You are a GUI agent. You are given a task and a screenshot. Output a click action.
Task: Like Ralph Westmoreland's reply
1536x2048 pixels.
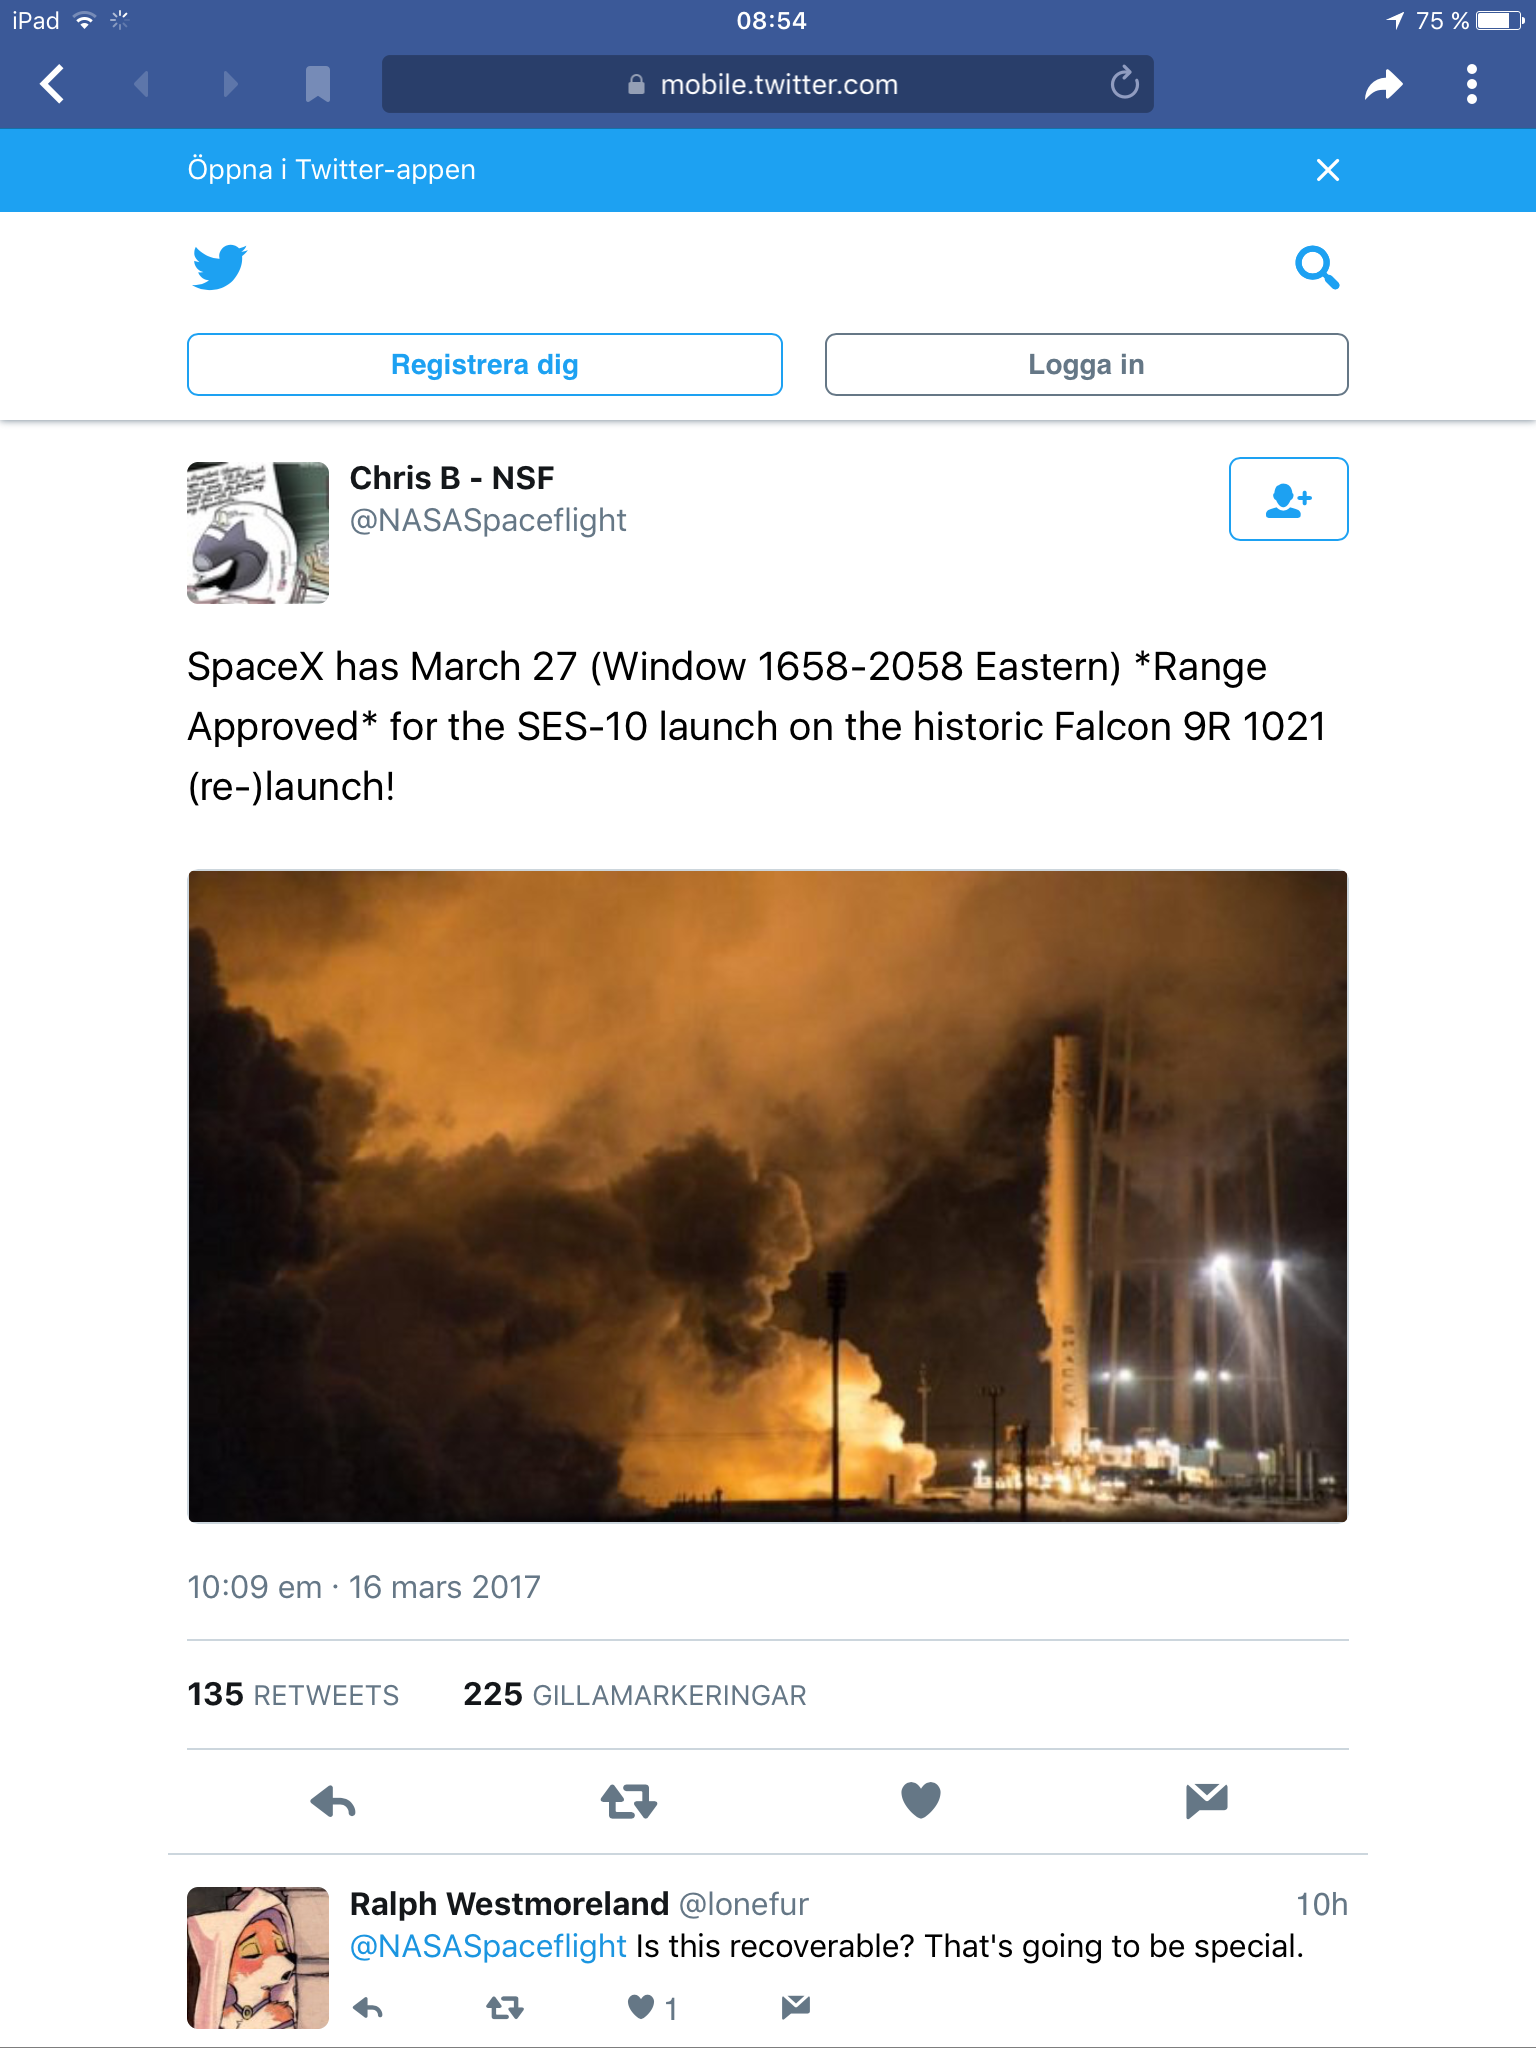(641, 2007)
